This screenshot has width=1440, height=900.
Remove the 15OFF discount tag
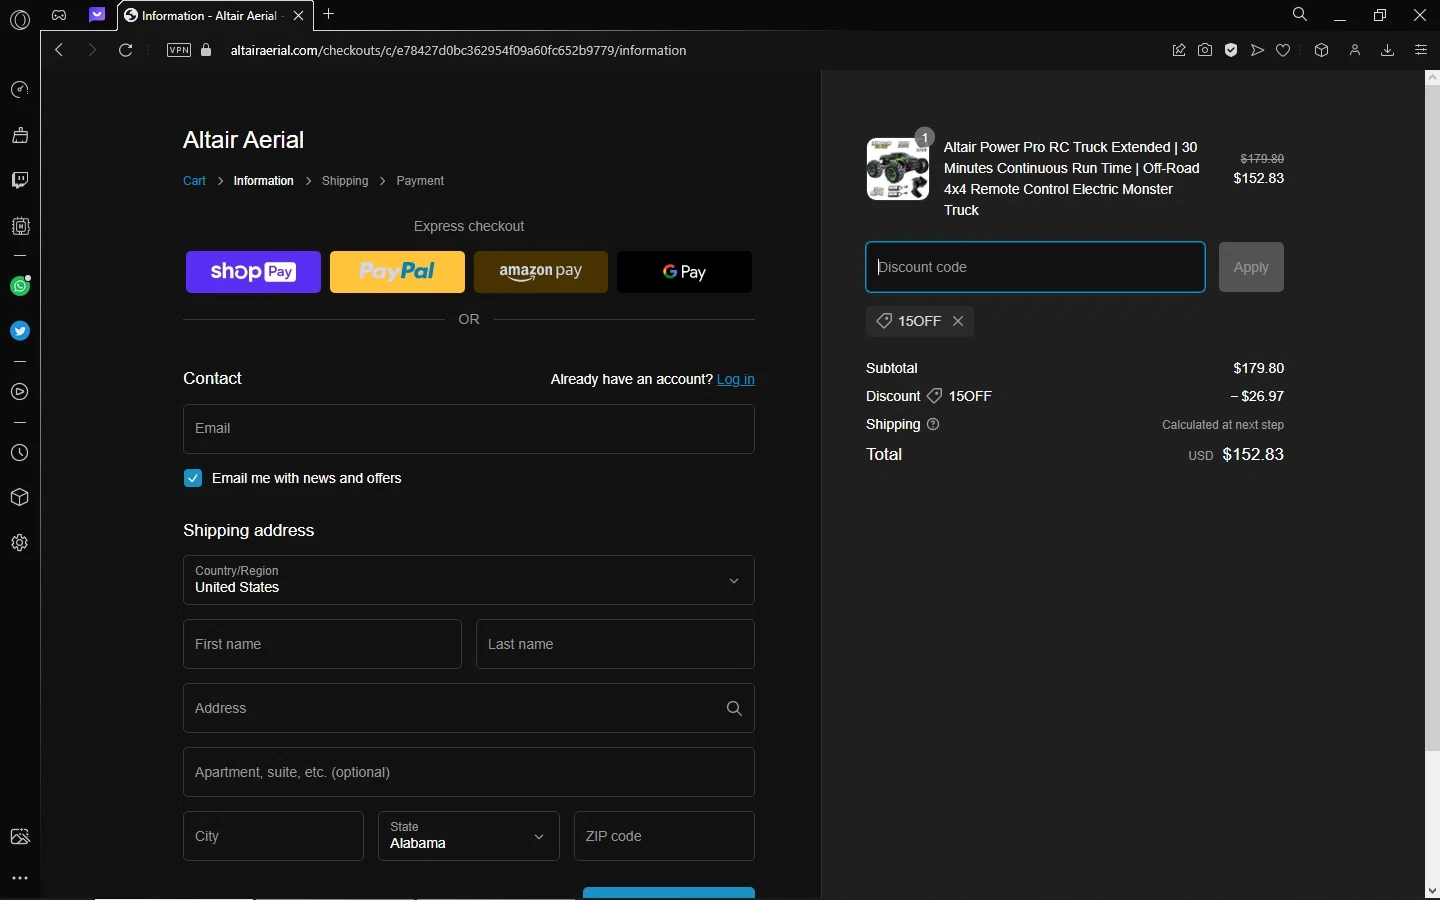tap(958, 321)
